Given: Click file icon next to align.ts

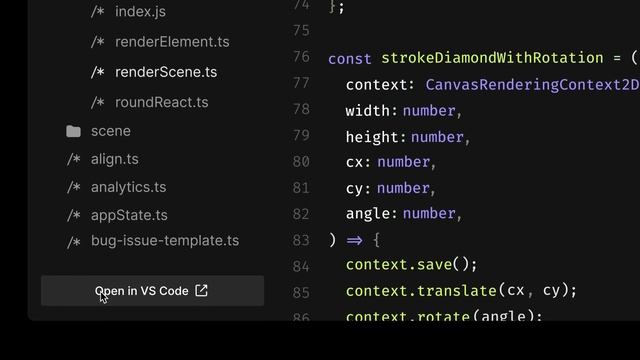Looking at the screenshot, I should point(74,159).
